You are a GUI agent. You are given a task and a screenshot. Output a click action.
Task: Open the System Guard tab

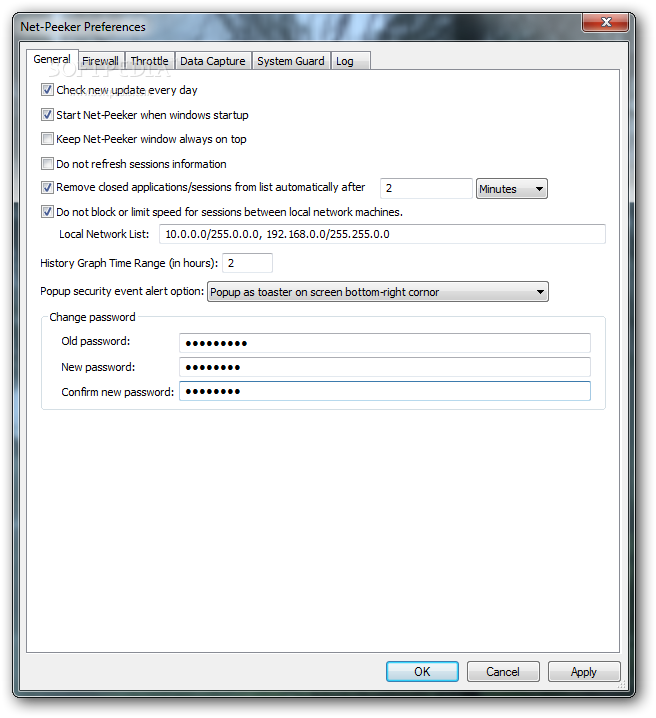[x=291, y=61]
